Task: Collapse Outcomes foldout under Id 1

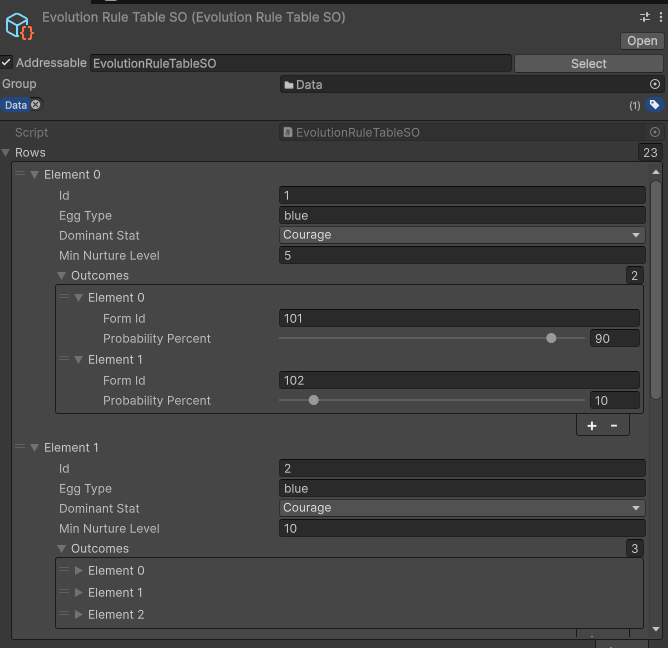Action: tap(62, 276)
